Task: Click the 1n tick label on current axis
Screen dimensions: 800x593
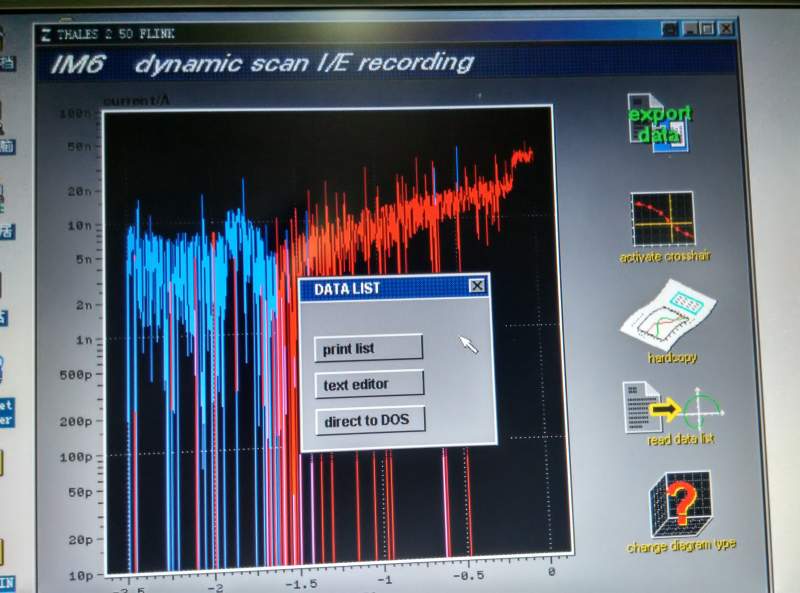Action: tap(84, 339)
